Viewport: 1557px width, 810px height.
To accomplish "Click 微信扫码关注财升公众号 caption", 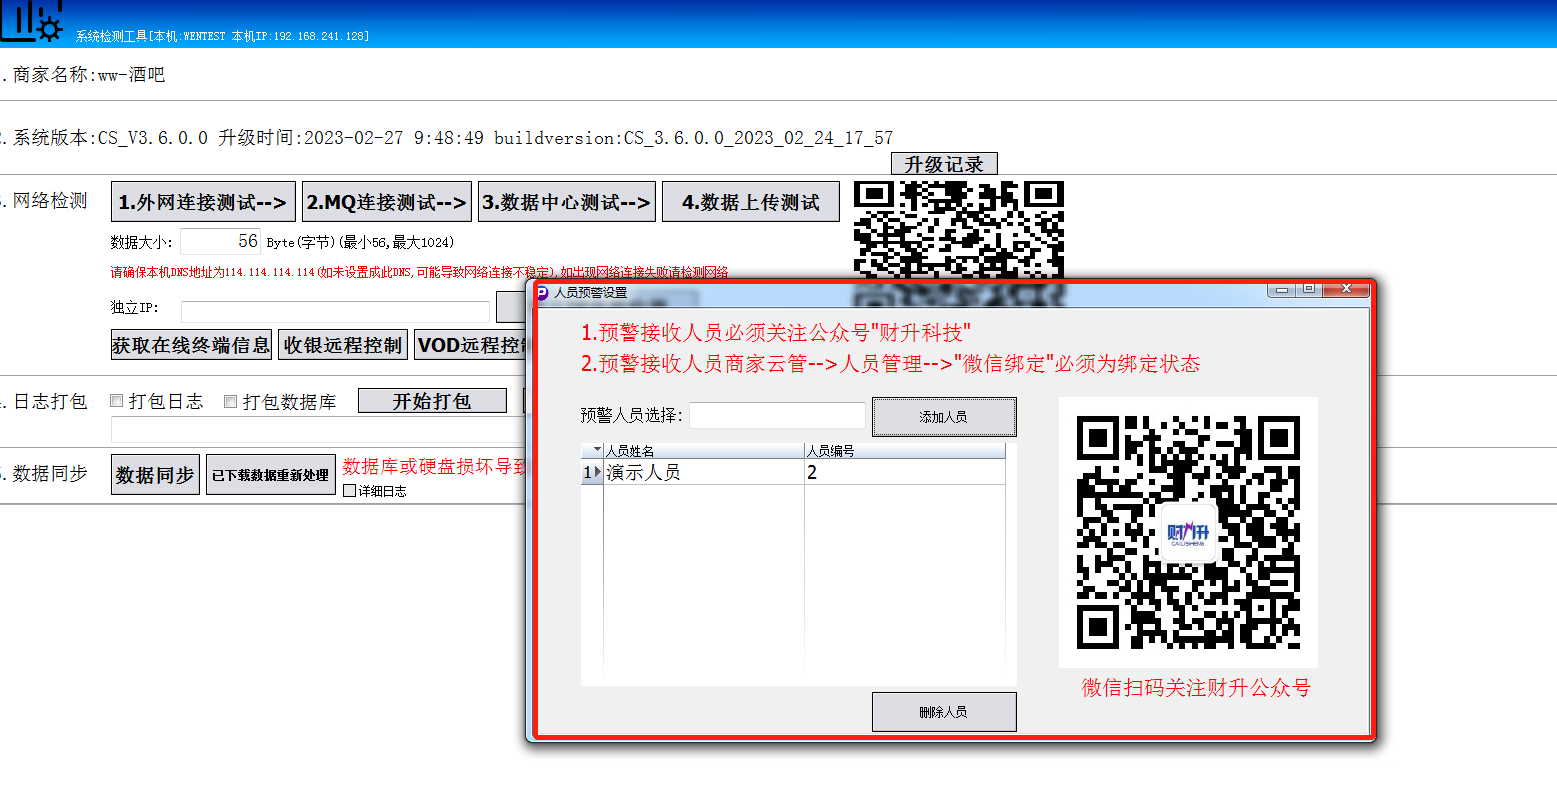I will pos(1196,688).
